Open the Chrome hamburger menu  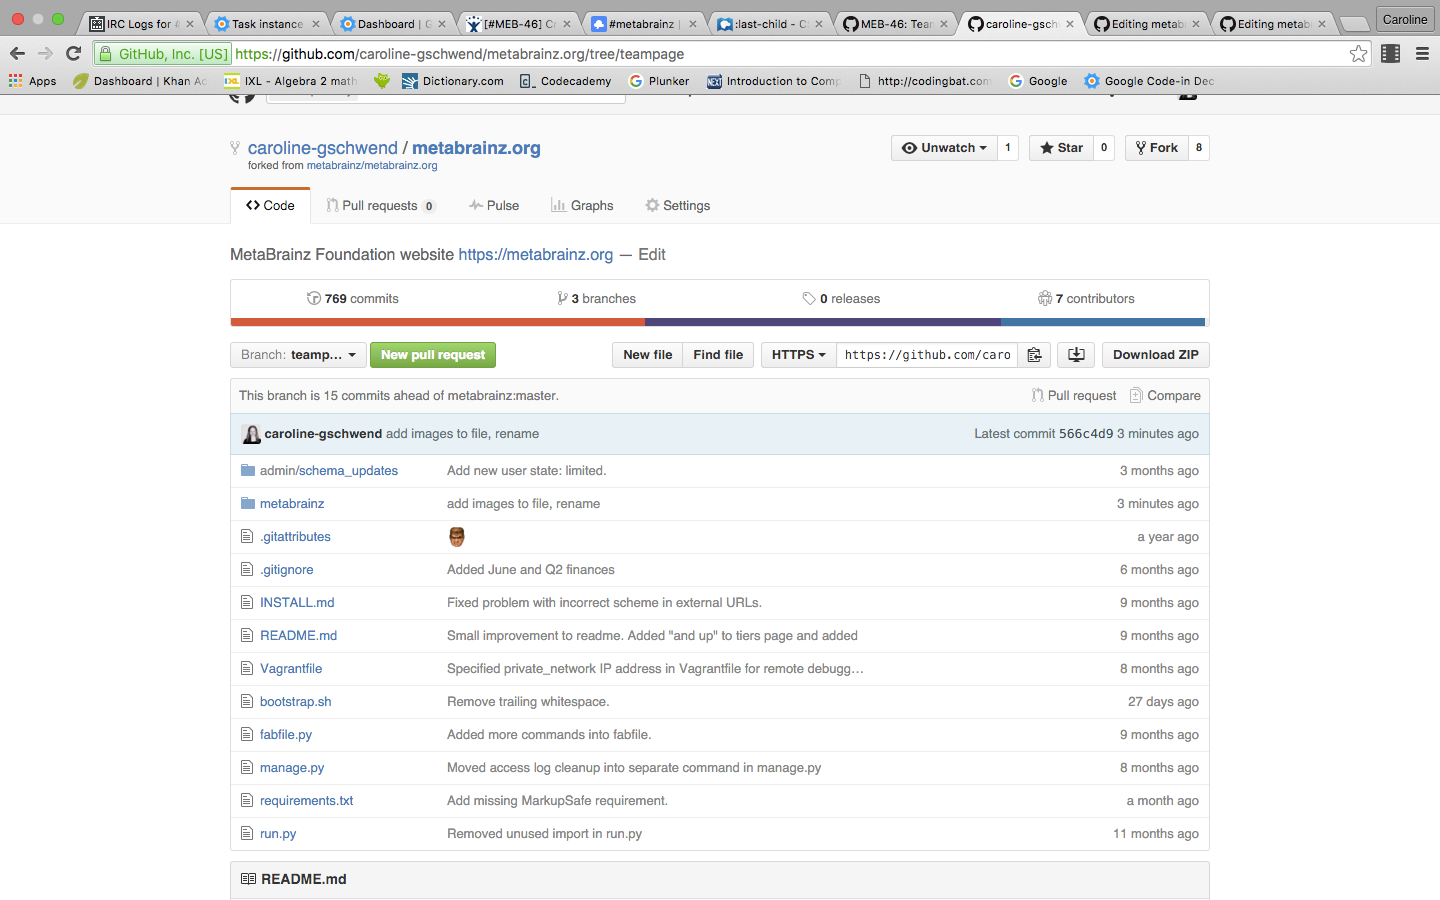coord(1422,54)
